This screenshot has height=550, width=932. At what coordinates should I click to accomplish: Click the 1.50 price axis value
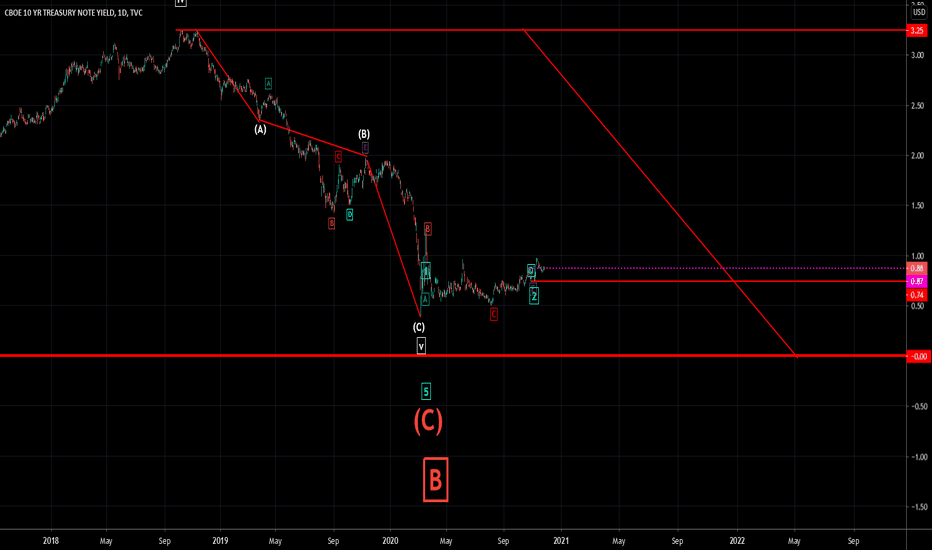(x=918, y=206)
